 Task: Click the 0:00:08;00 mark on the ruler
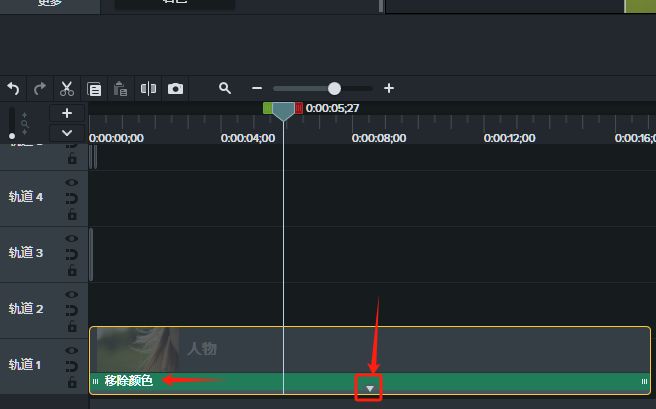pos(379,138)
